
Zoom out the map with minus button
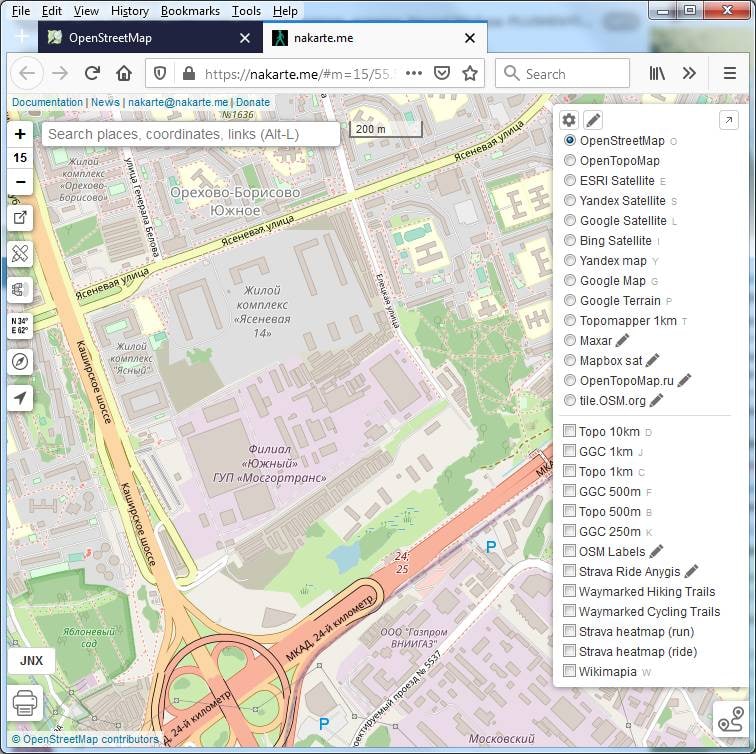tap(20, 182)
